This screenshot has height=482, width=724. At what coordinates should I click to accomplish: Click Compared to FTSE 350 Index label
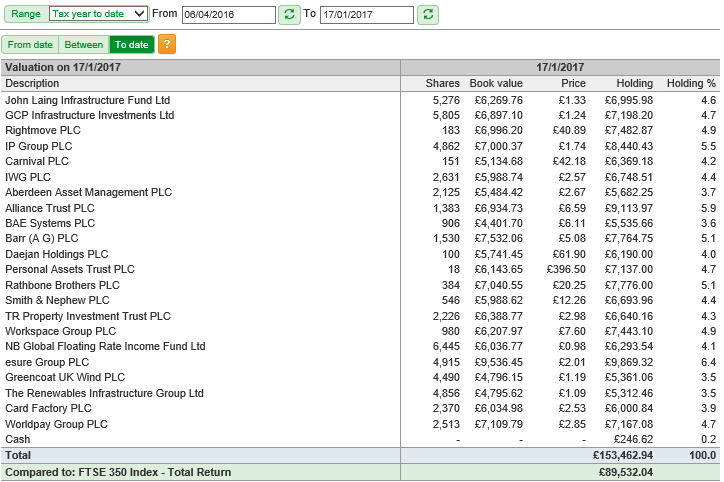(118, 472)
